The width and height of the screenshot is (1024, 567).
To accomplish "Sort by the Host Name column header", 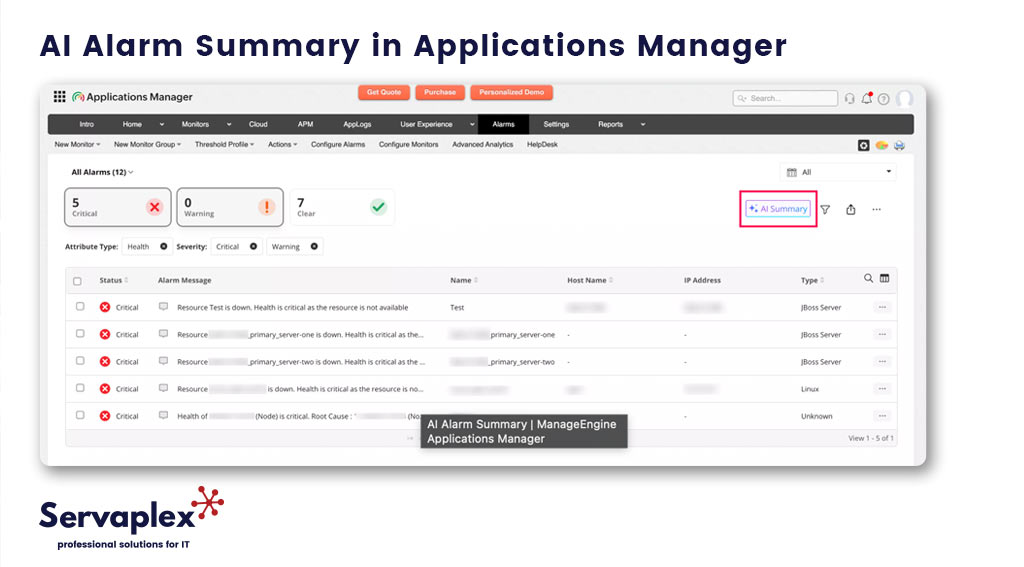I will [x=590, y=280].
